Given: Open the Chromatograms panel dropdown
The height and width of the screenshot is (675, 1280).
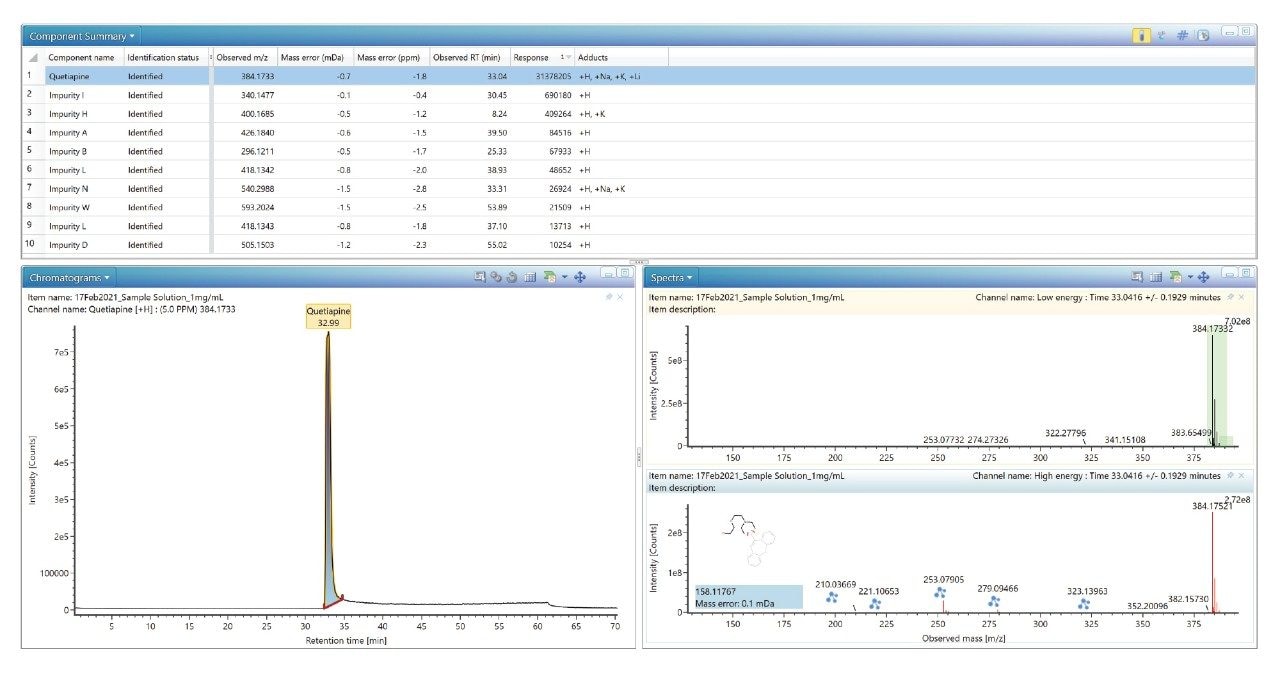Looking at the screenshot, I should pos(108,277).
